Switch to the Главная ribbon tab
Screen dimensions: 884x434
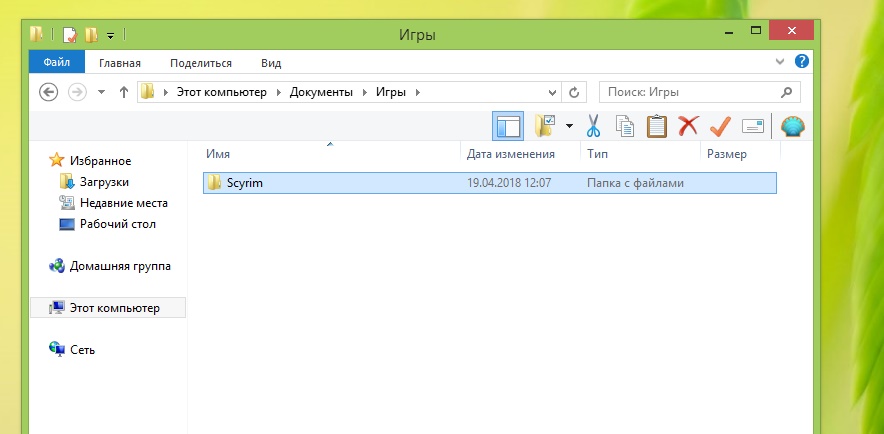click(120, 63)
